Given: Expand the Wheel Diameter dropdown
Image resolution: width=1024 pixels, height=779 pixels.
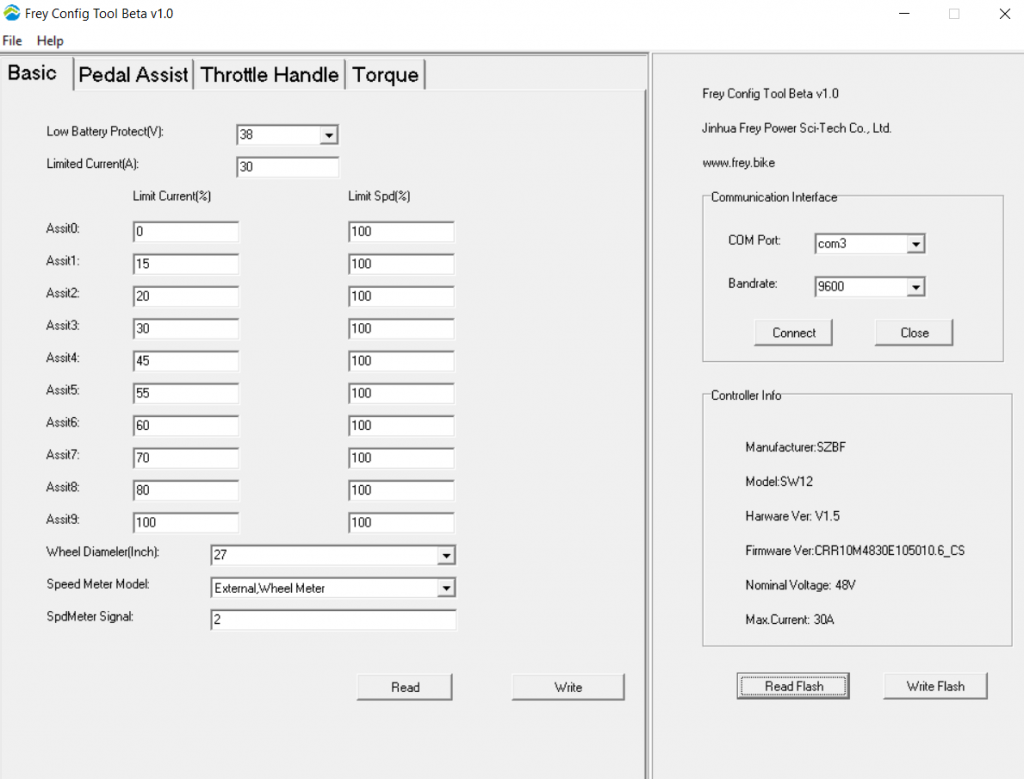Looking at the screenshot, I should coord(448,555).
